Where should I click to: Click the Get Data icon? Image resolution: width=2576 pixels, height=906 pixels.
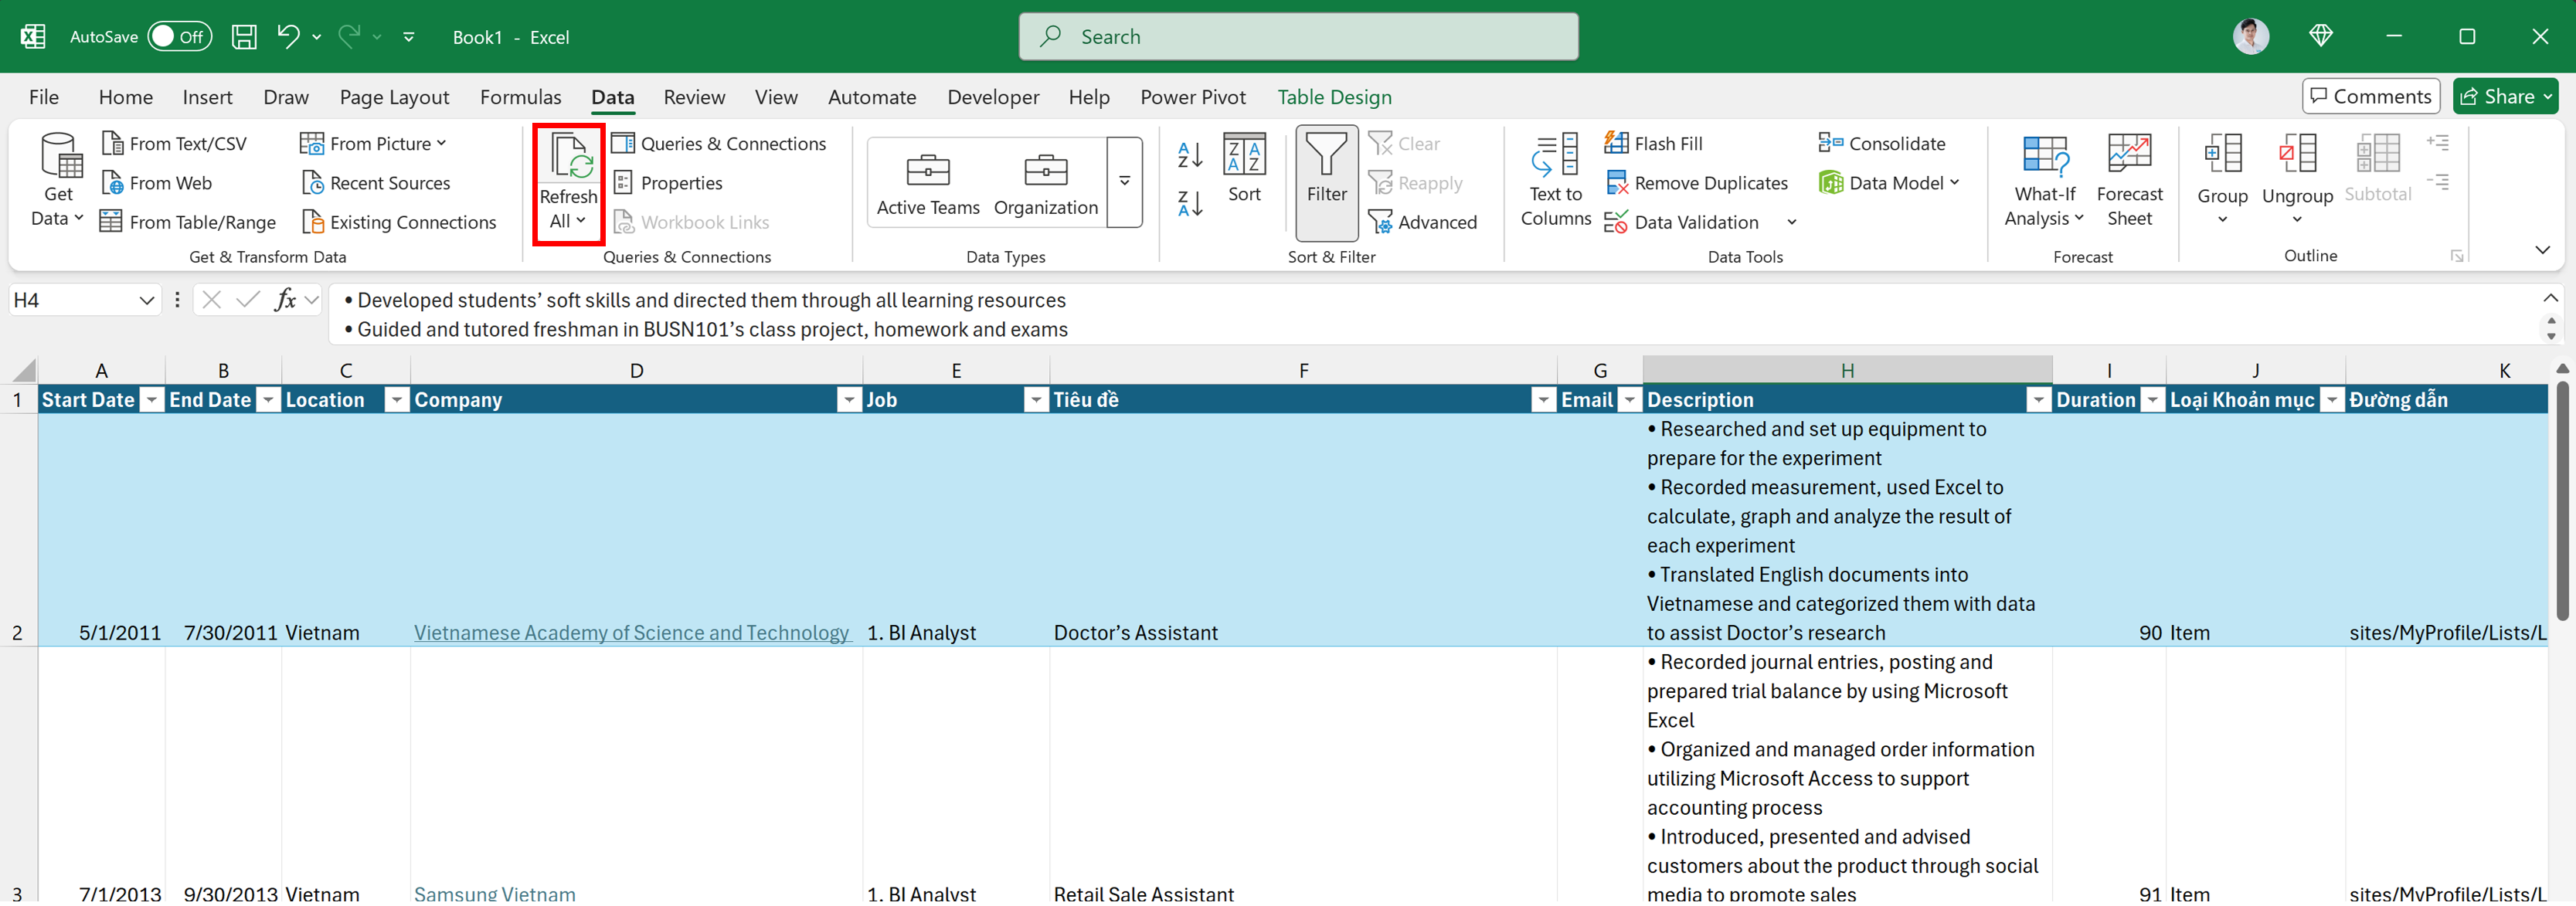coord(60,155)
